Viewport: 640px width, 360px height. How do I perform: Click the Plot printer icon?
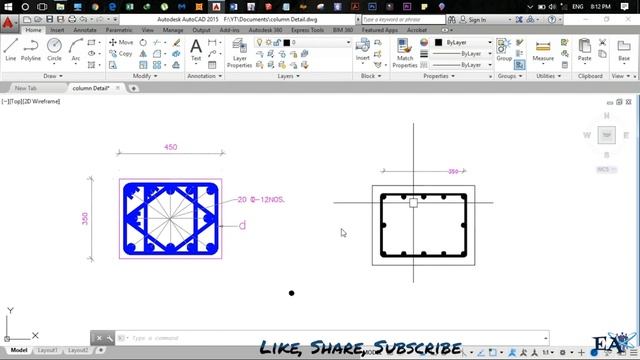[72, 19]
